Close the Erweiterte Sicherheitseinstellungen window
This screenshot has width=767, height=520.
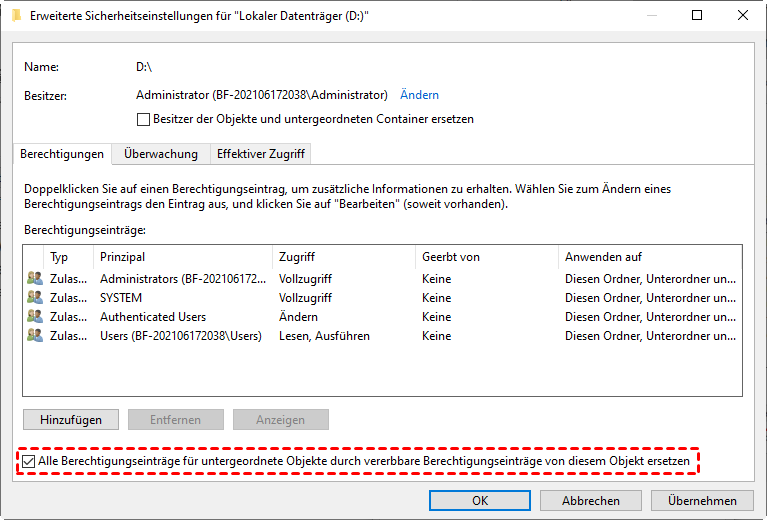coord(743,15)
